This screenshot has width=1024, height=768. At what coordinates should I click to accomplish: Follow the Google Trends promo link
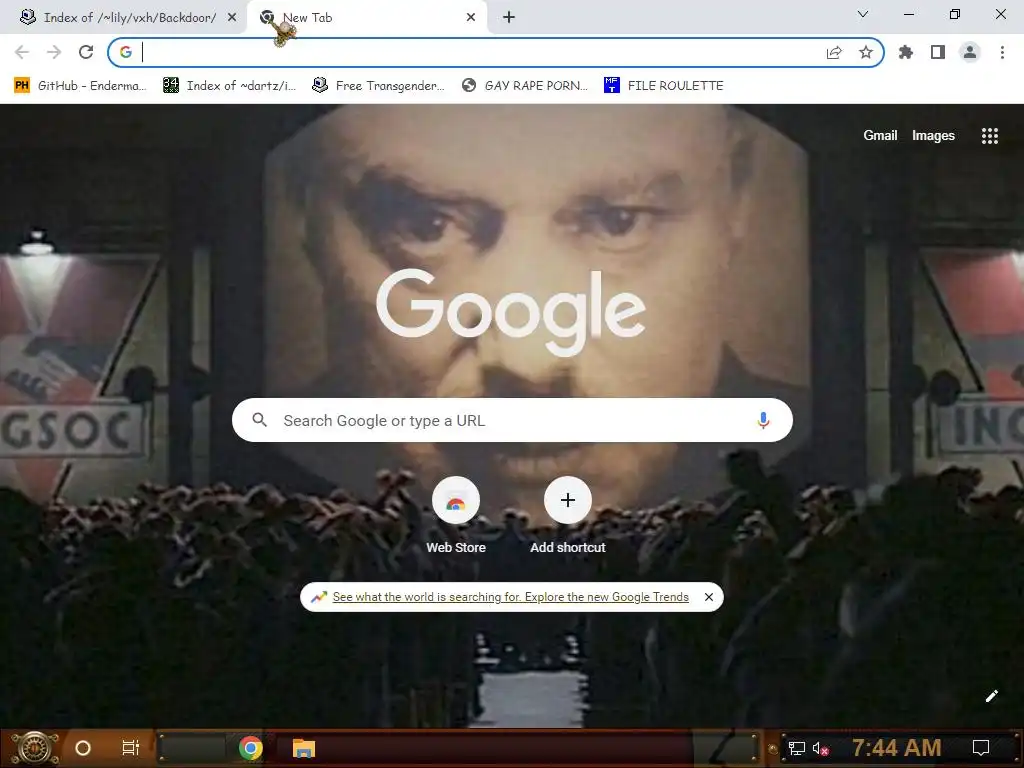[x=510, y=597]
